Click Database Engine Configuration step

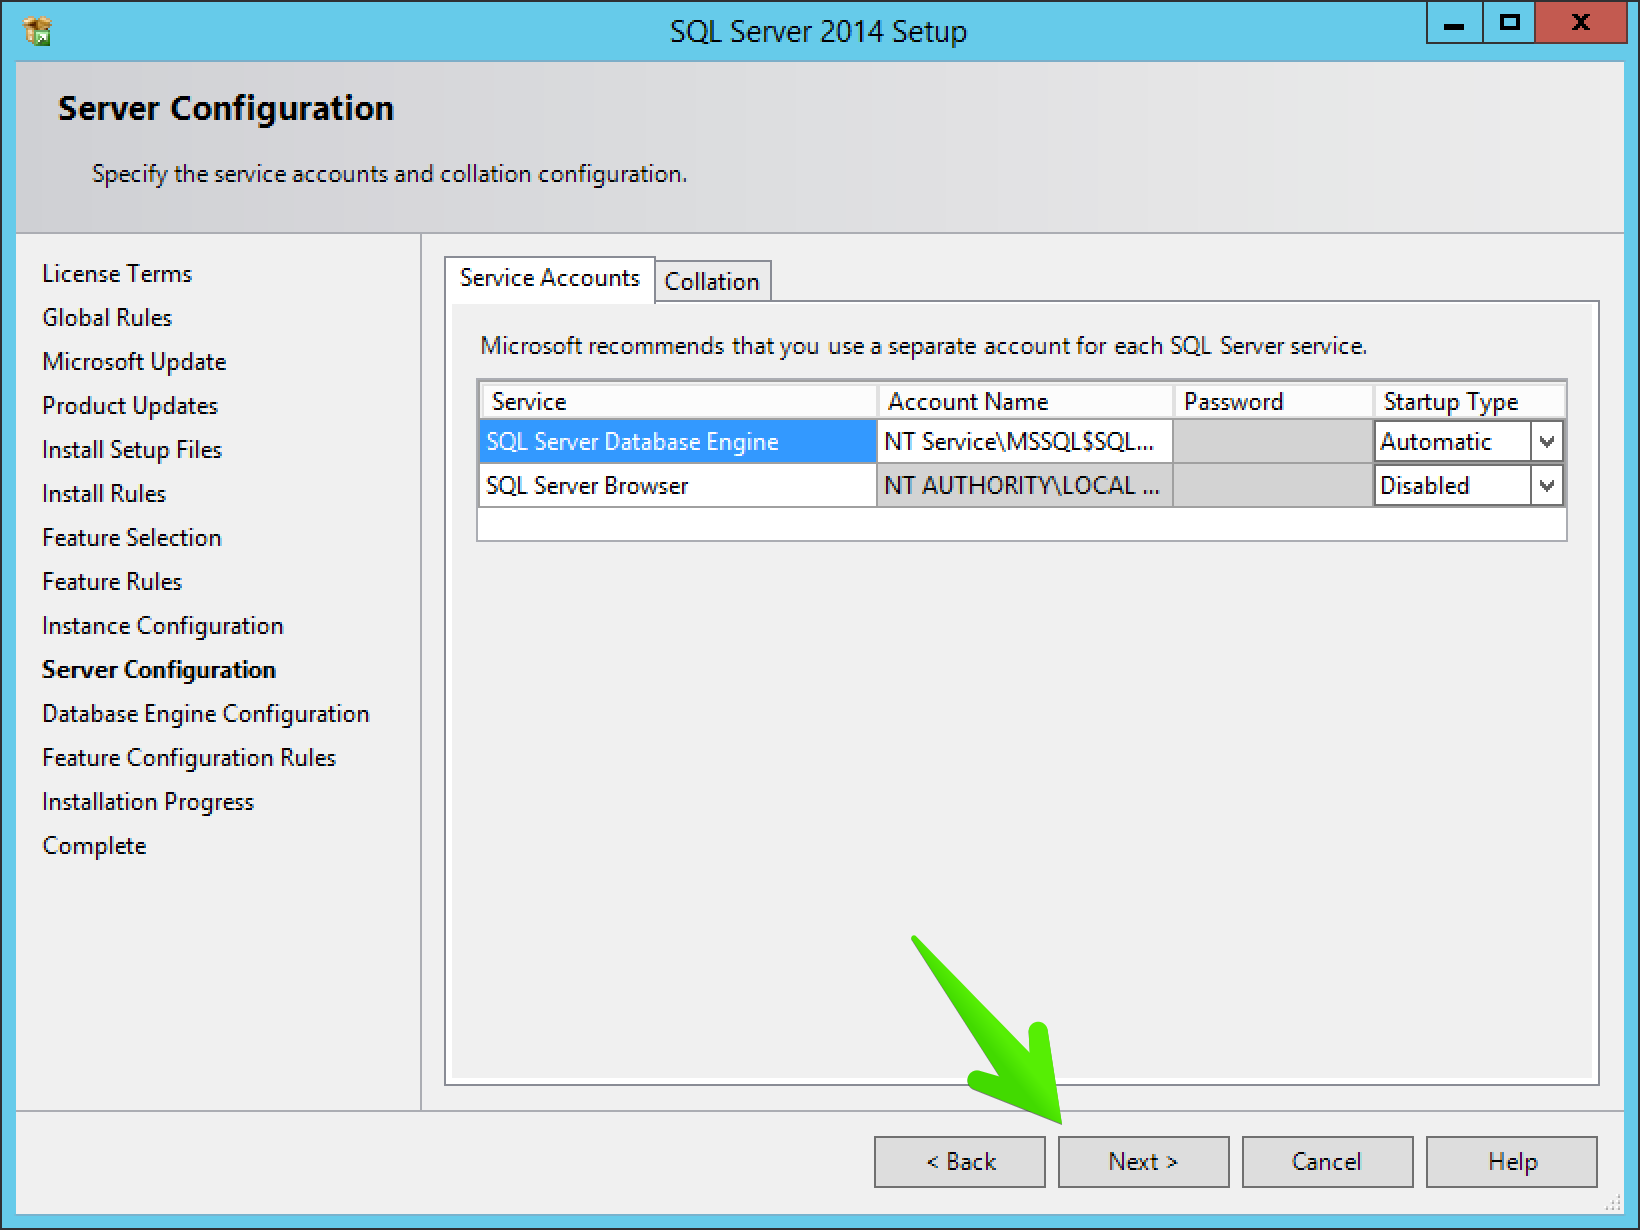(x=206, y=713)
